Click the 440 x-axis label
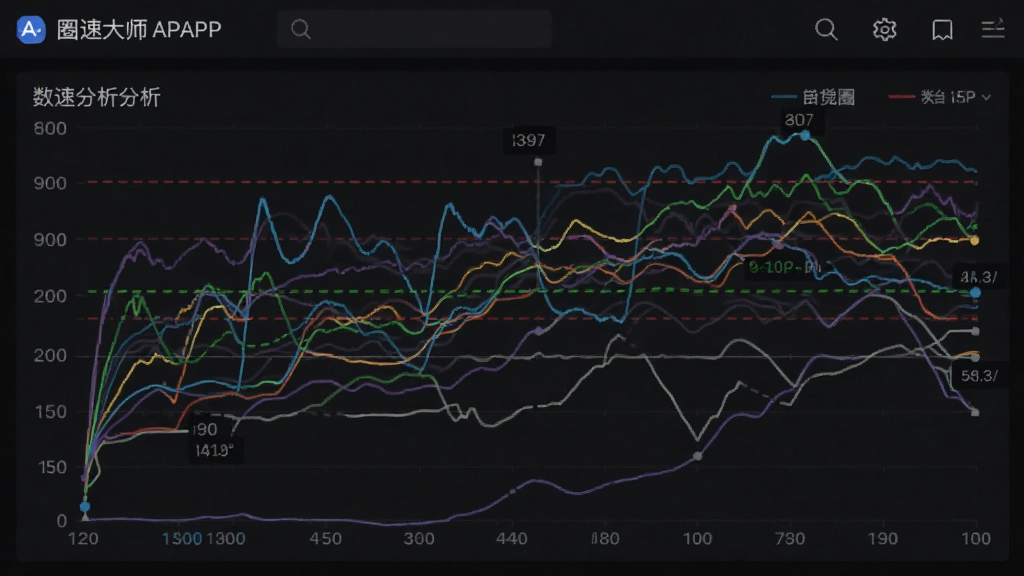Screen dimensions: 1024x576 511,539
